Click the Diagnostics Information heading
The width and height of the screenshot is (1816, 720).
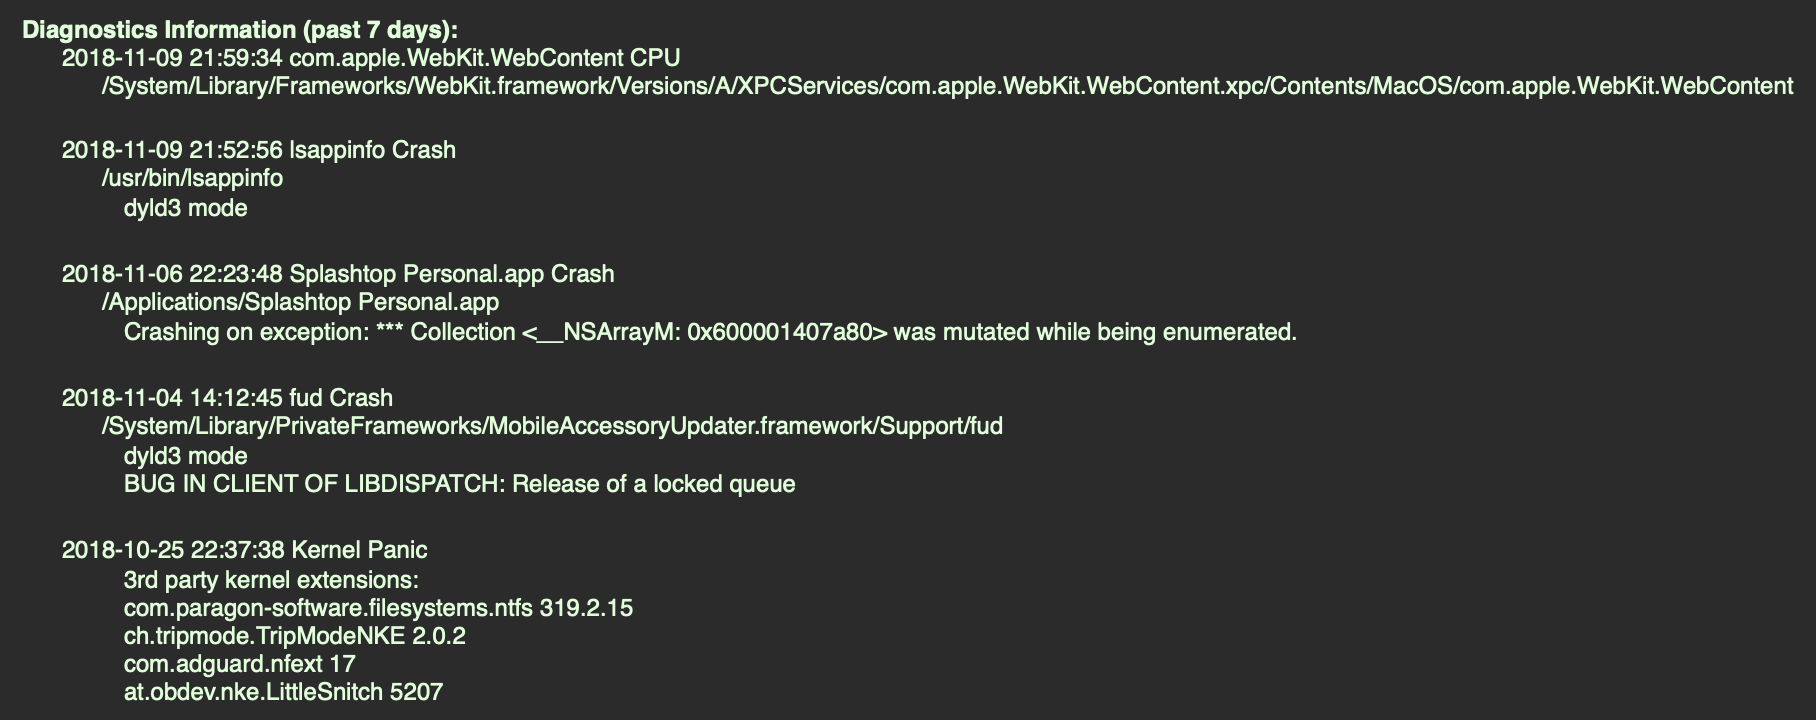pyautogui.click(x=240, y=30)
